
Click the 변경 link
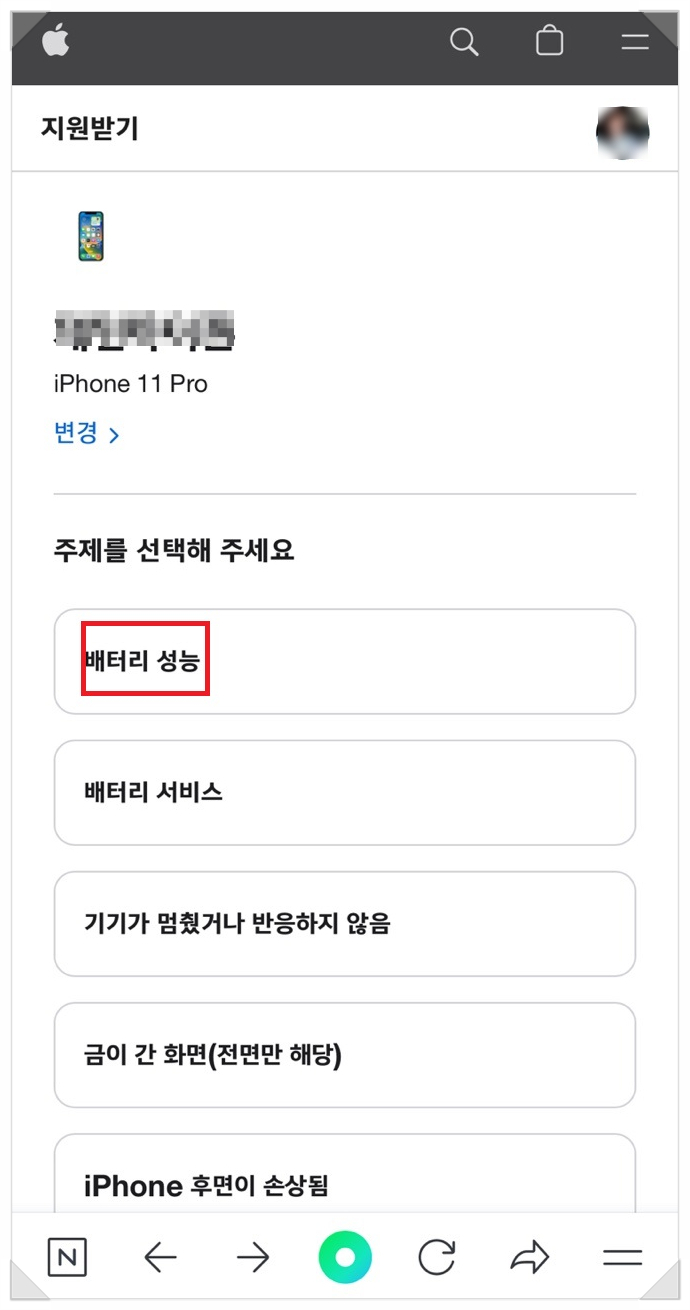[x=86, y=434]
